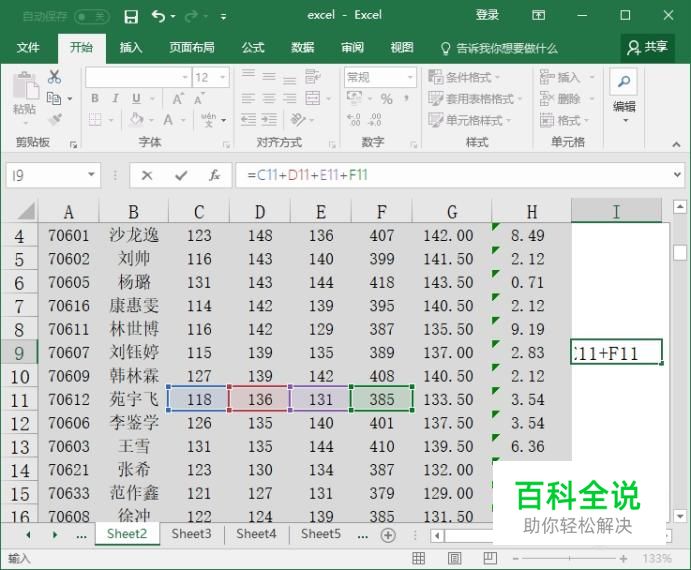The height and width of the screenshot is (570, 691).
Task: Click the Increase Decimal icon
Action: 354,119
